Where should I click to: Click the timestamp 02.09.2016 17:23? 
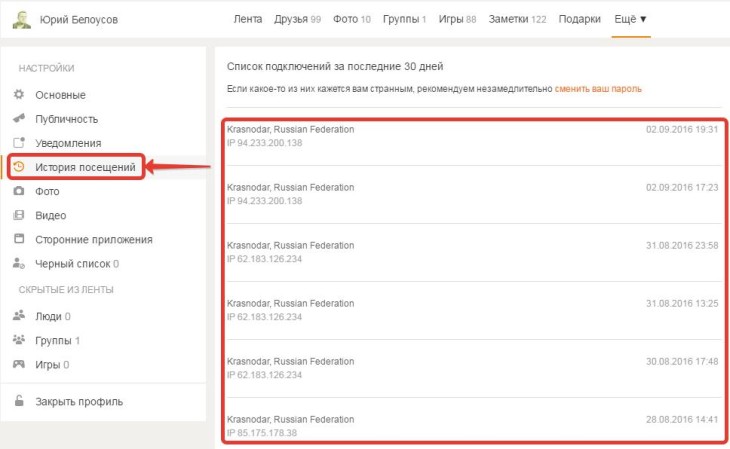[682, 187]
